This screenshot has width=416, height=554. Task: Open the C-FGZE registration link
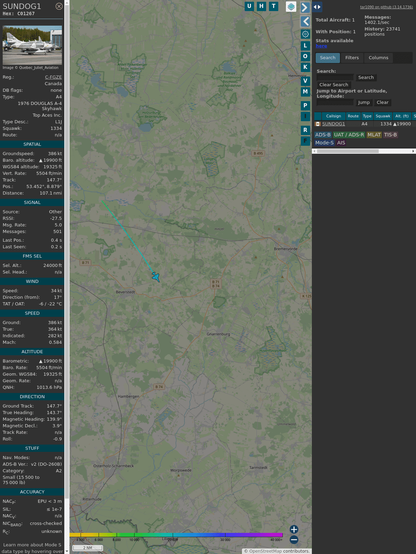(x=53, y=77)
